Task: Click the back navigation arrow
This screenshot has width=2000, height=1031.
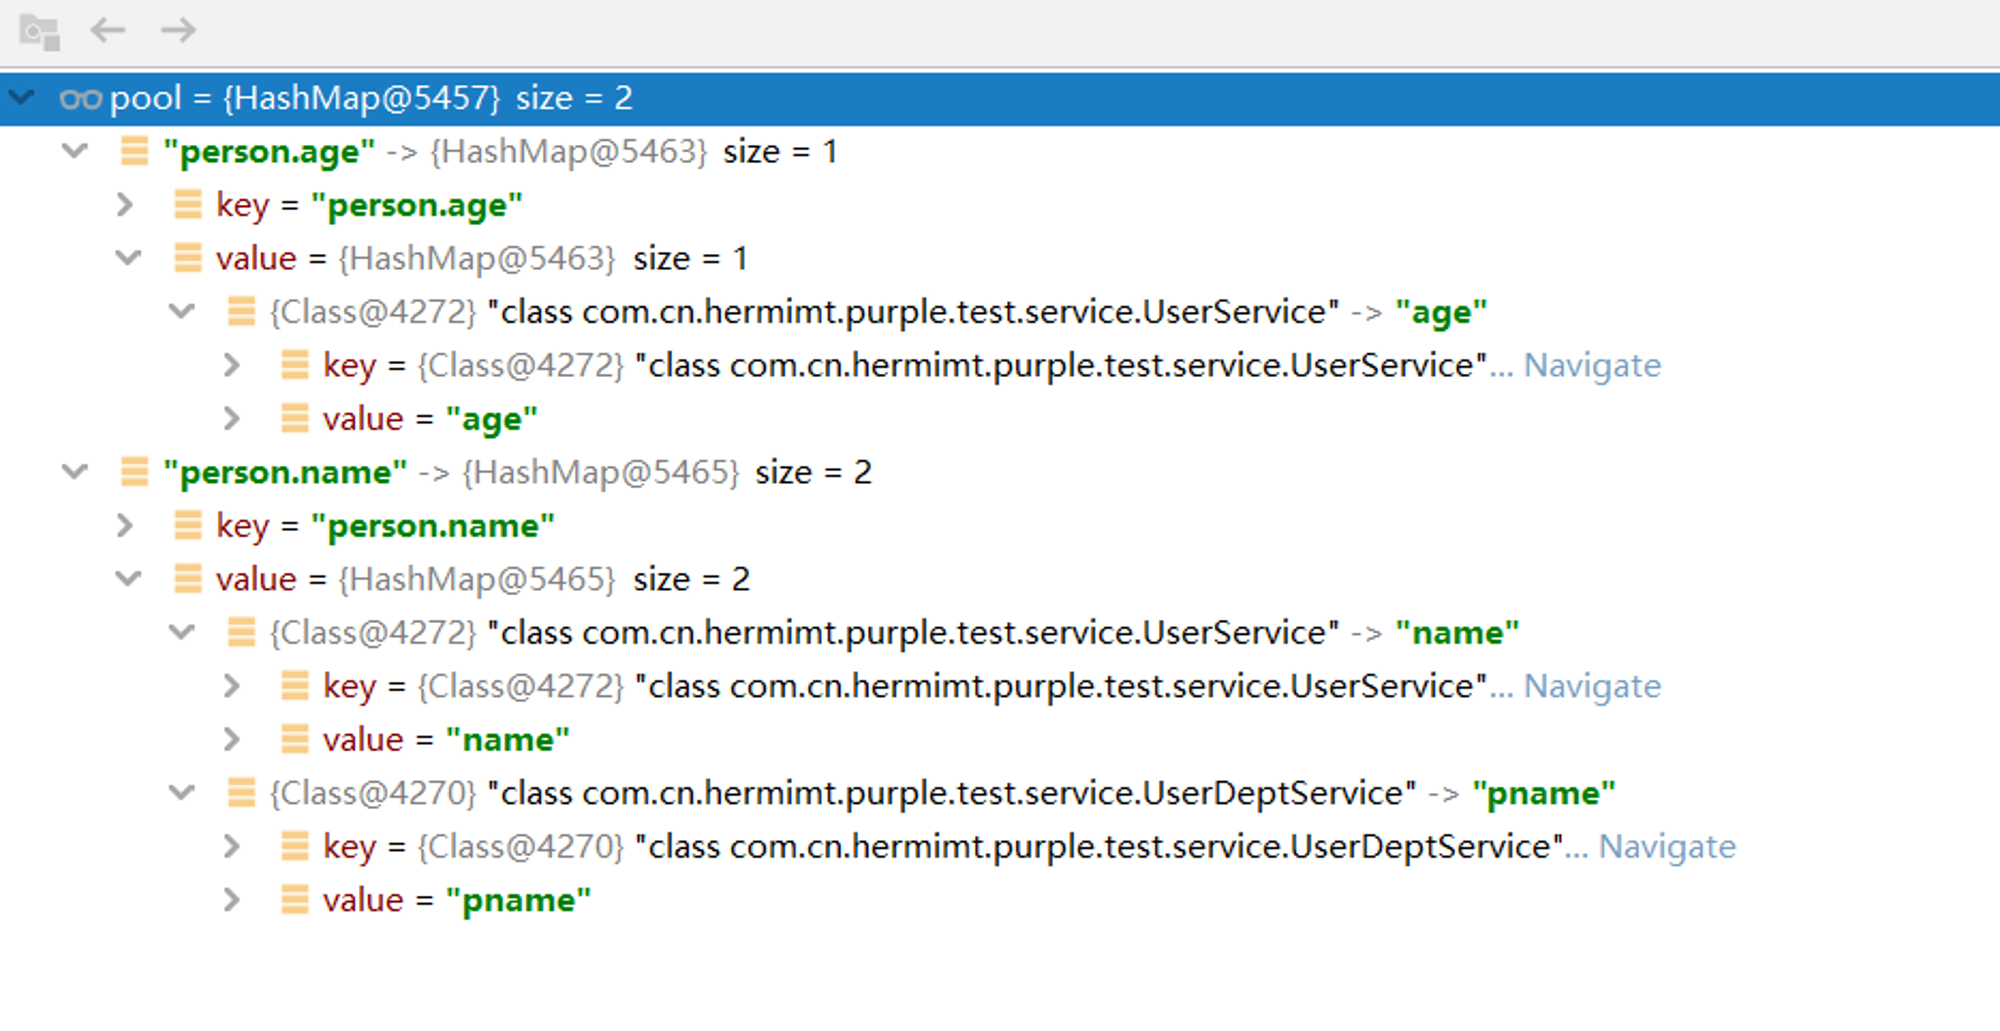Action: click(107, 30)
